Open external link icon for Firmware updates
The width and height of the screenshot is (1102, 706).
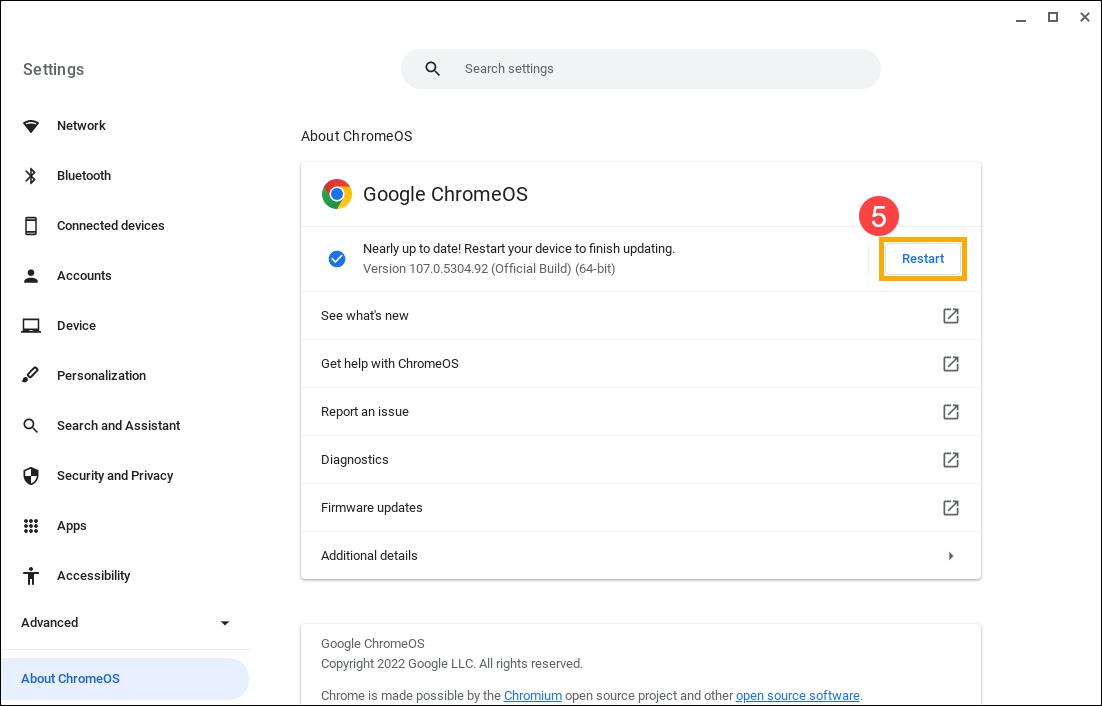tap(950, 507)
